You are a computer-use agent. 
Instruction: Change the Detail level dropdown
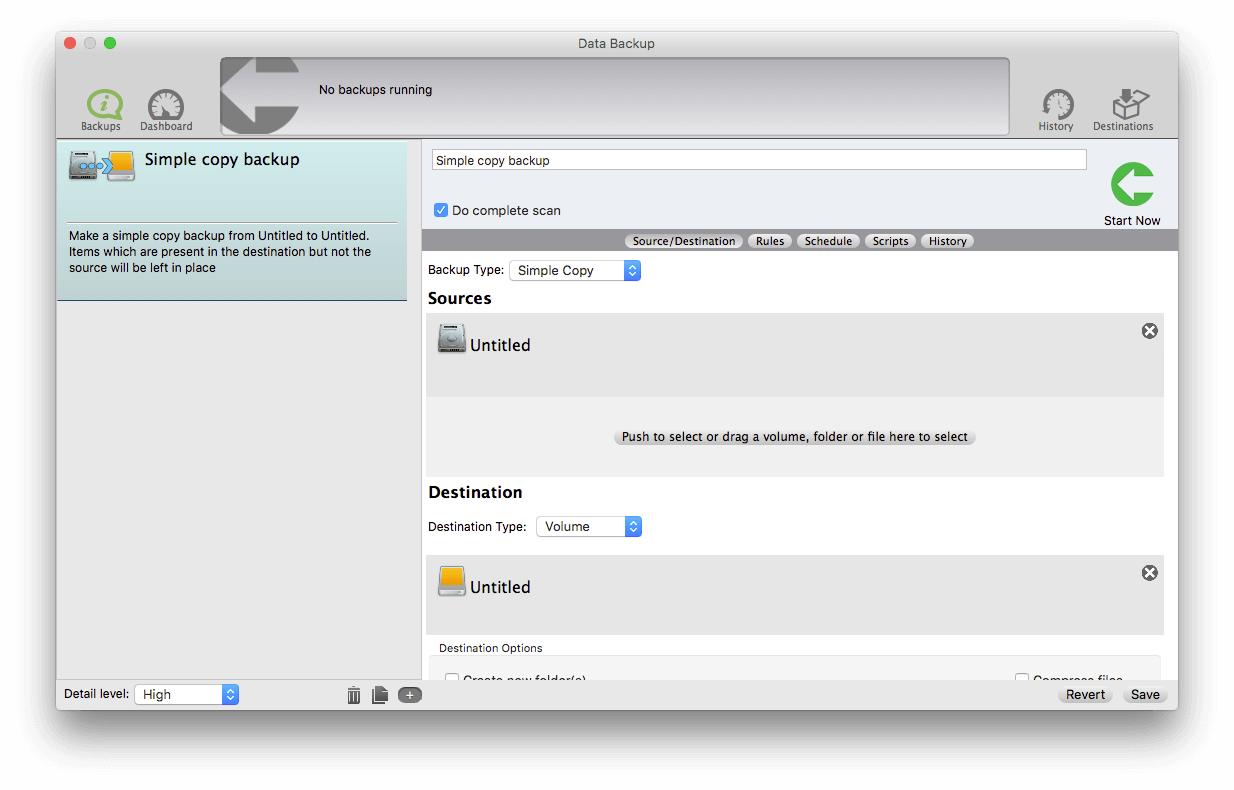186,694
